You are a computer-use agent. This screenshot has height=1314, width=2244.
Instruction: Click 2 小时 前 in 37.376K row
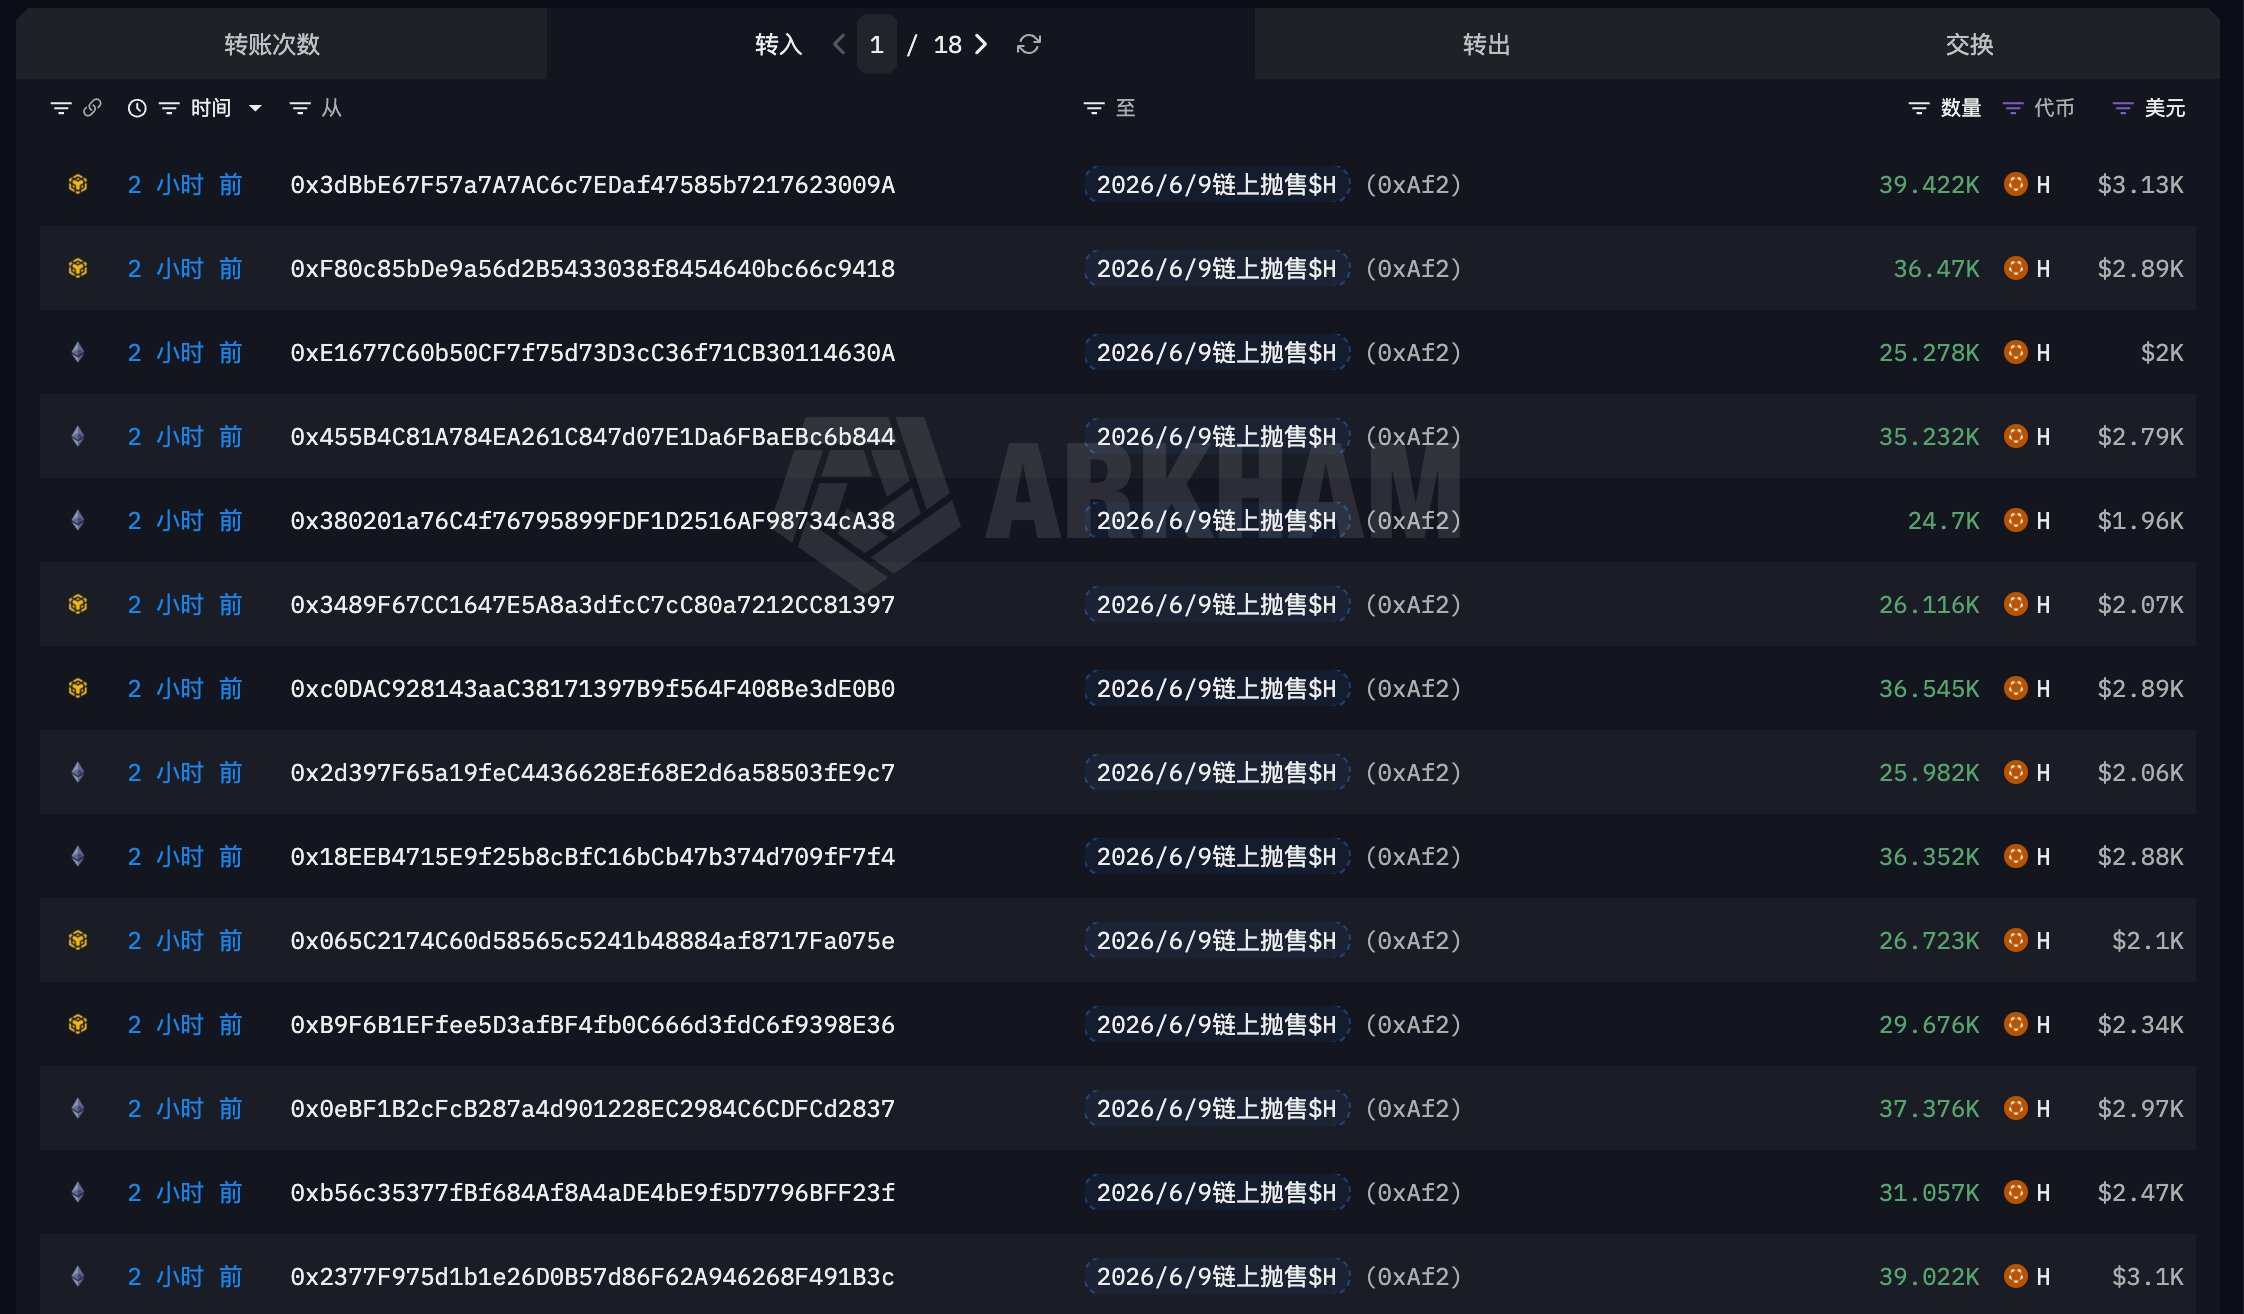[x=185, y=1108]
